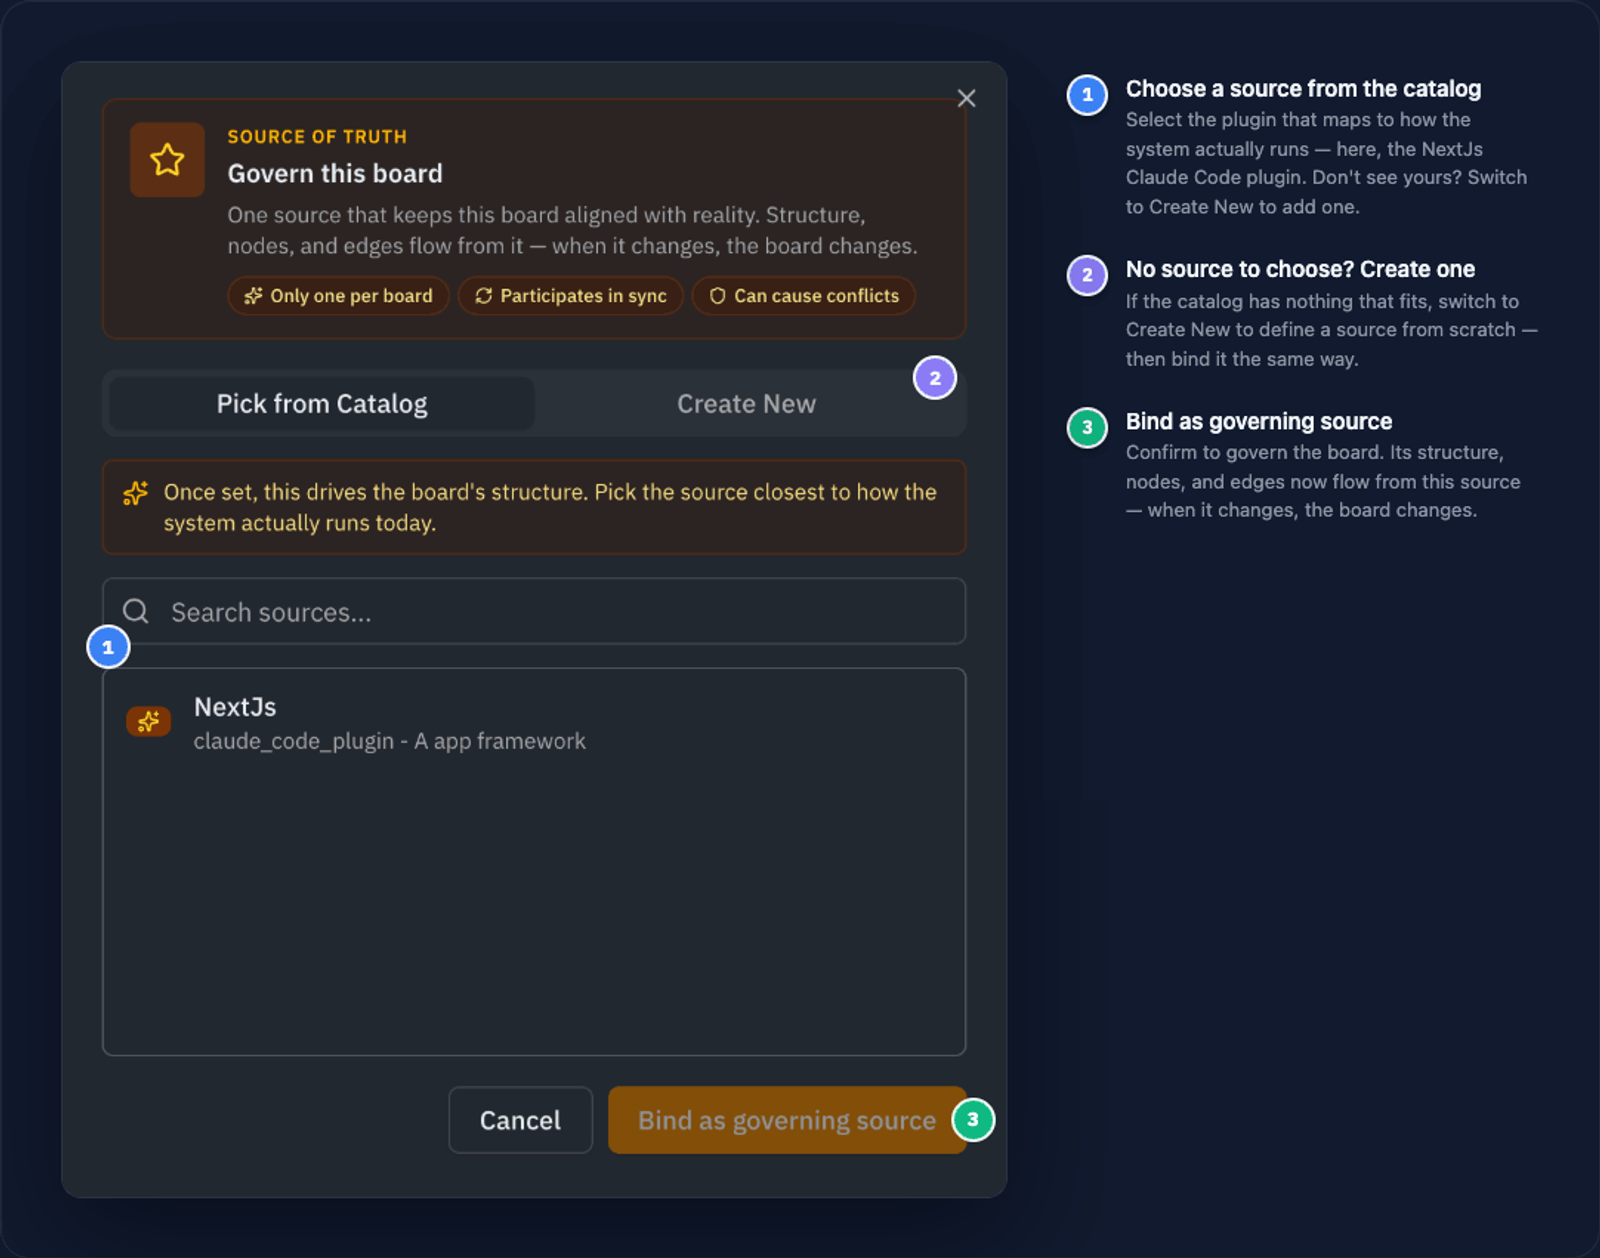Focus the Search sources input field

[534, 611]
